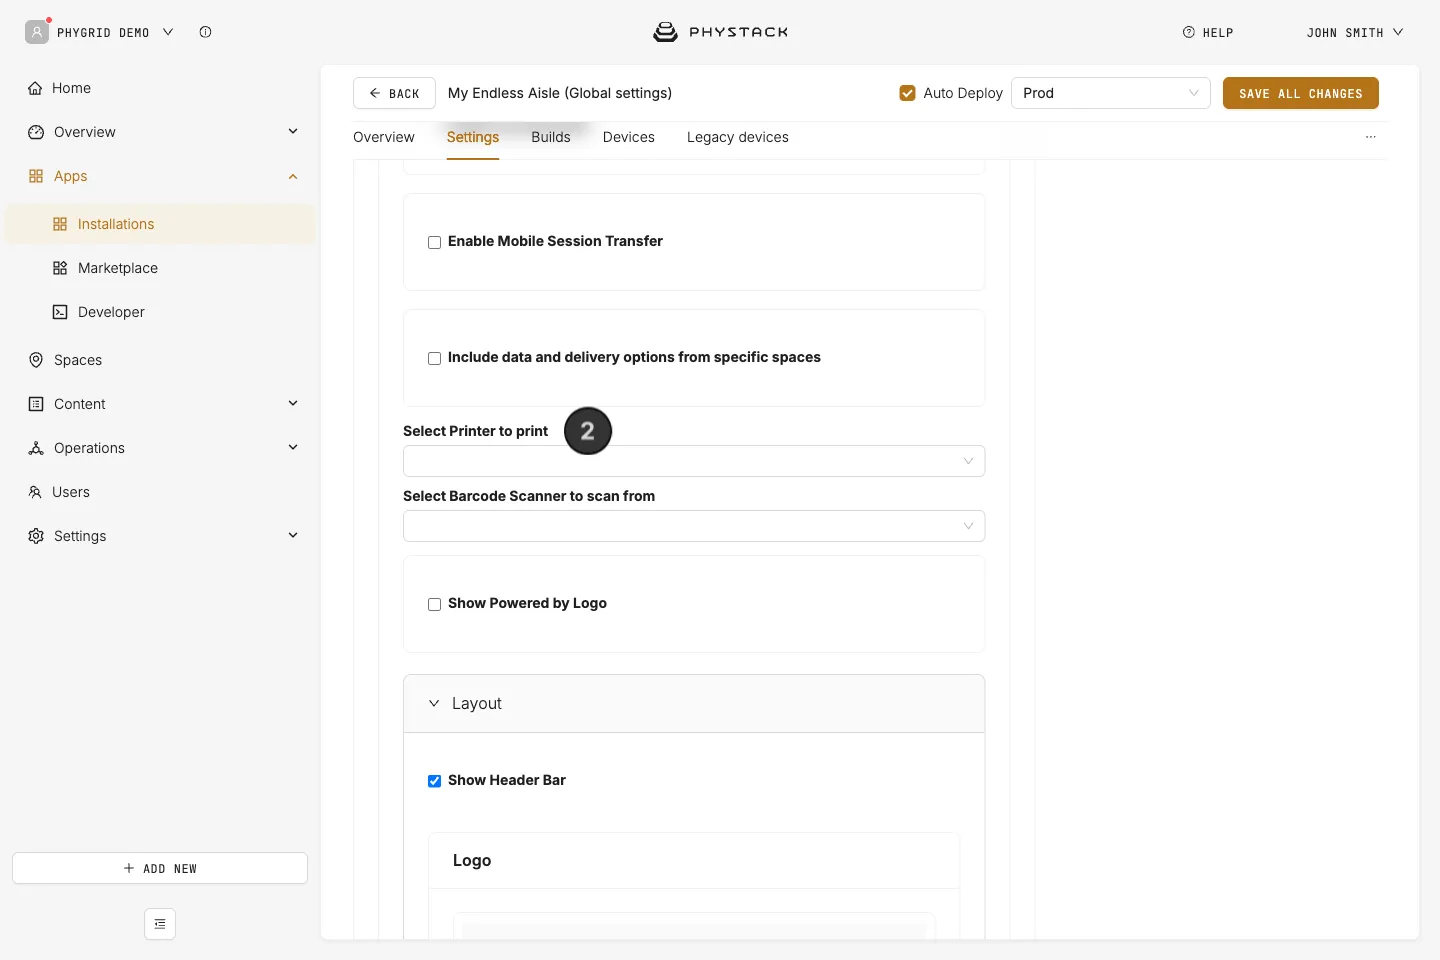This screenshot has height=960, width=1440.
Task: Click the Marketplace icon
Action: point(60,268)
